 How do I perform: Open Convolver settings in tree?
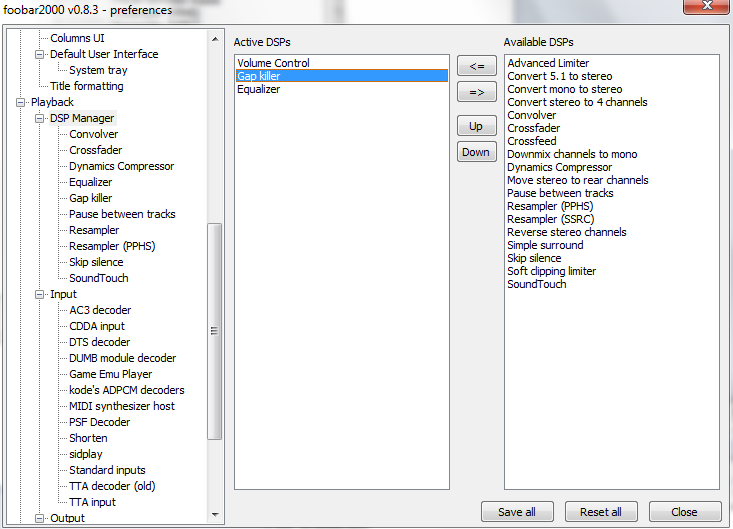(94, 134)
